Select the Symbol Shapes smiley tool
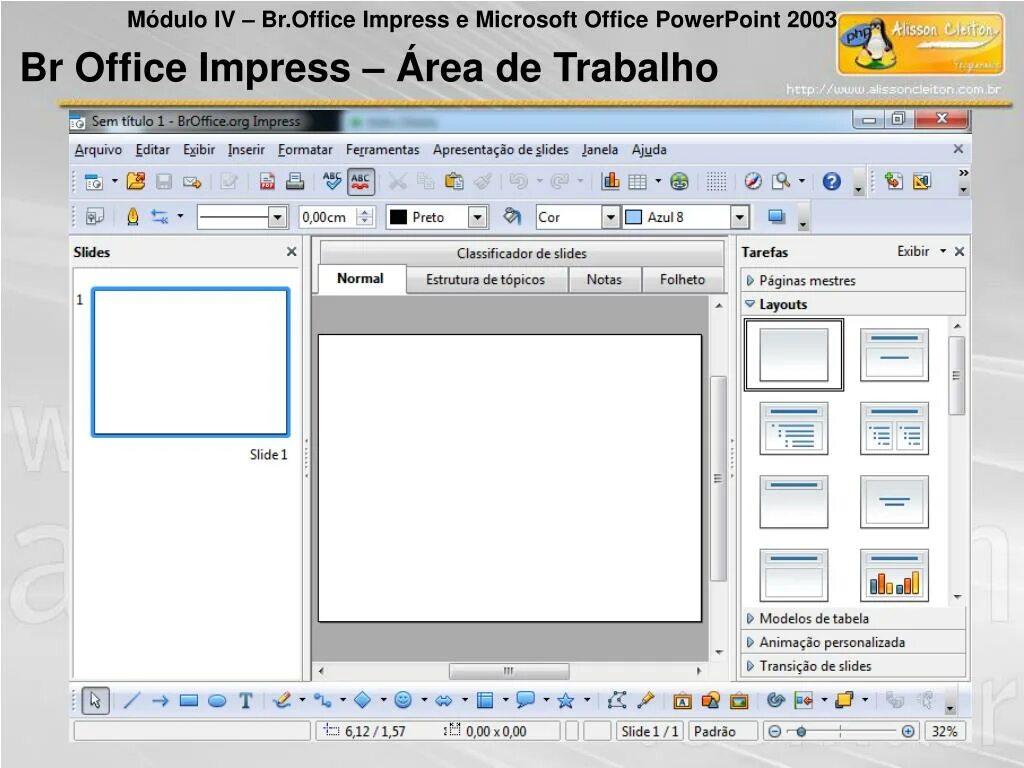 [x=404, y=700]
